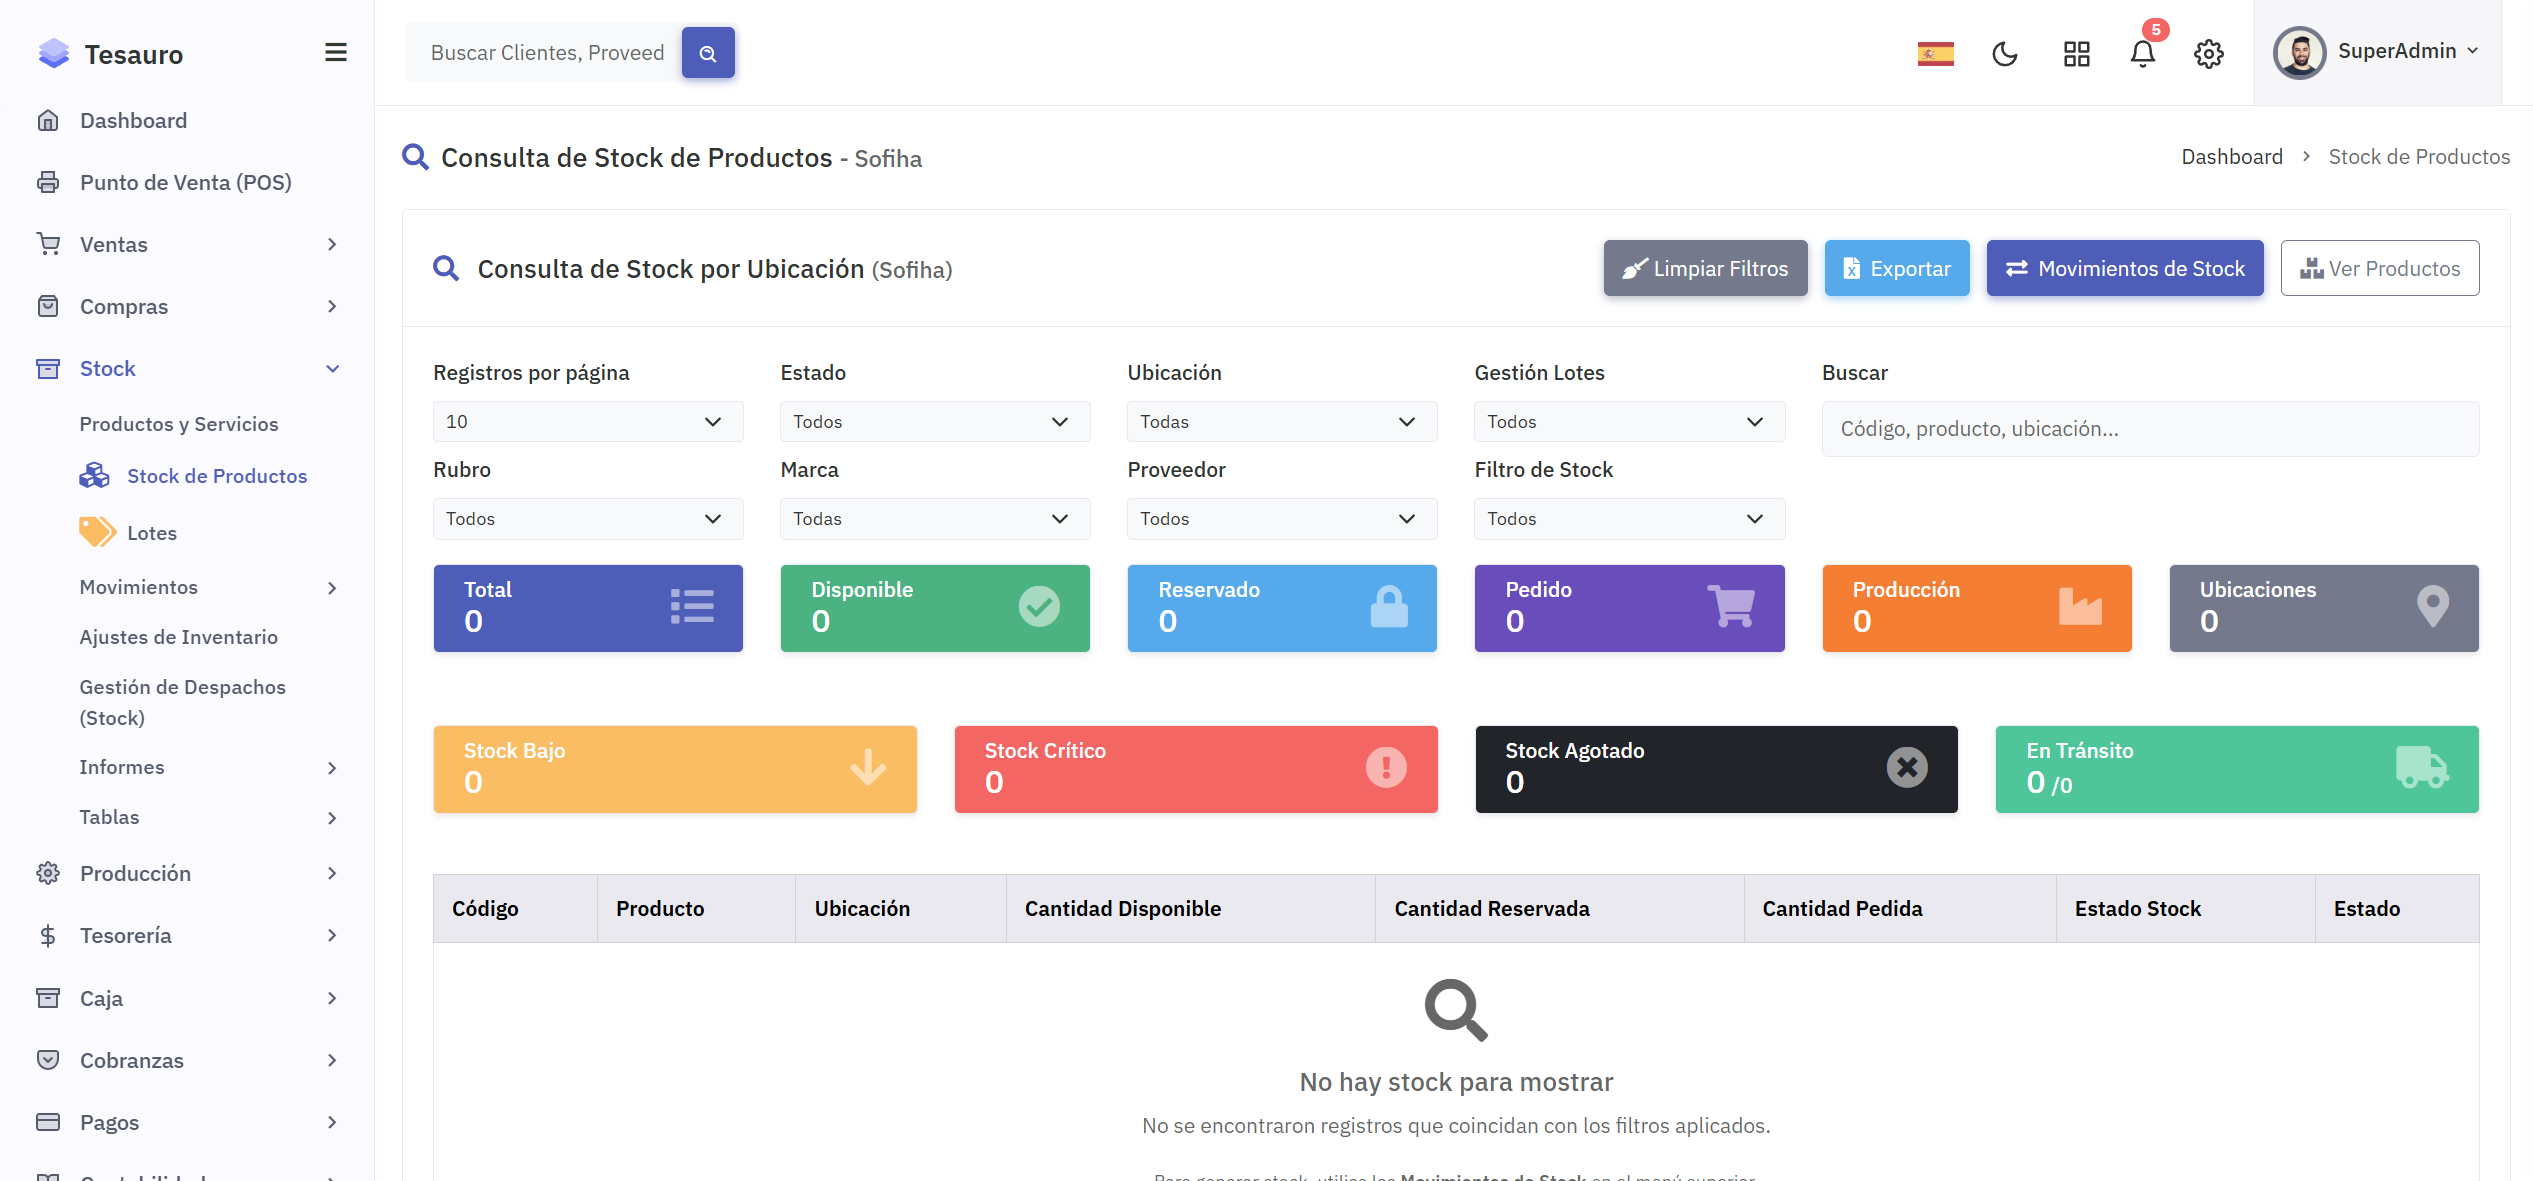Screen dimensions: 2533x1181
Task: Click the Movimientos de Stock button
Action: 2125,268
